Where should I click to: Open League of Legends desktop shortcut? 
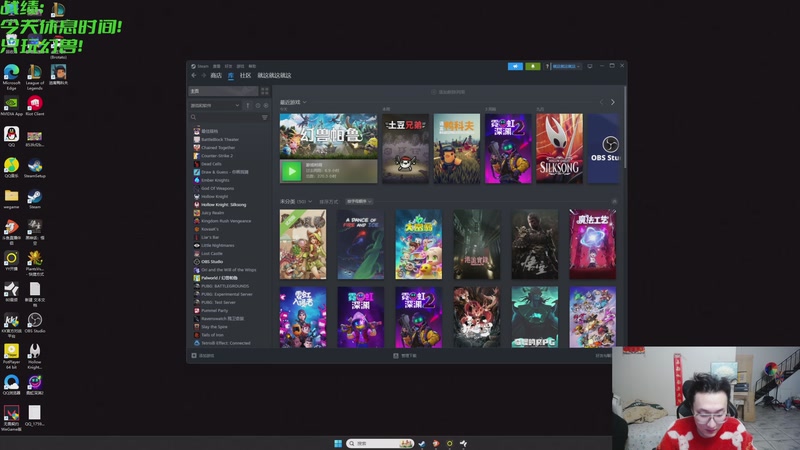(35, 78)
